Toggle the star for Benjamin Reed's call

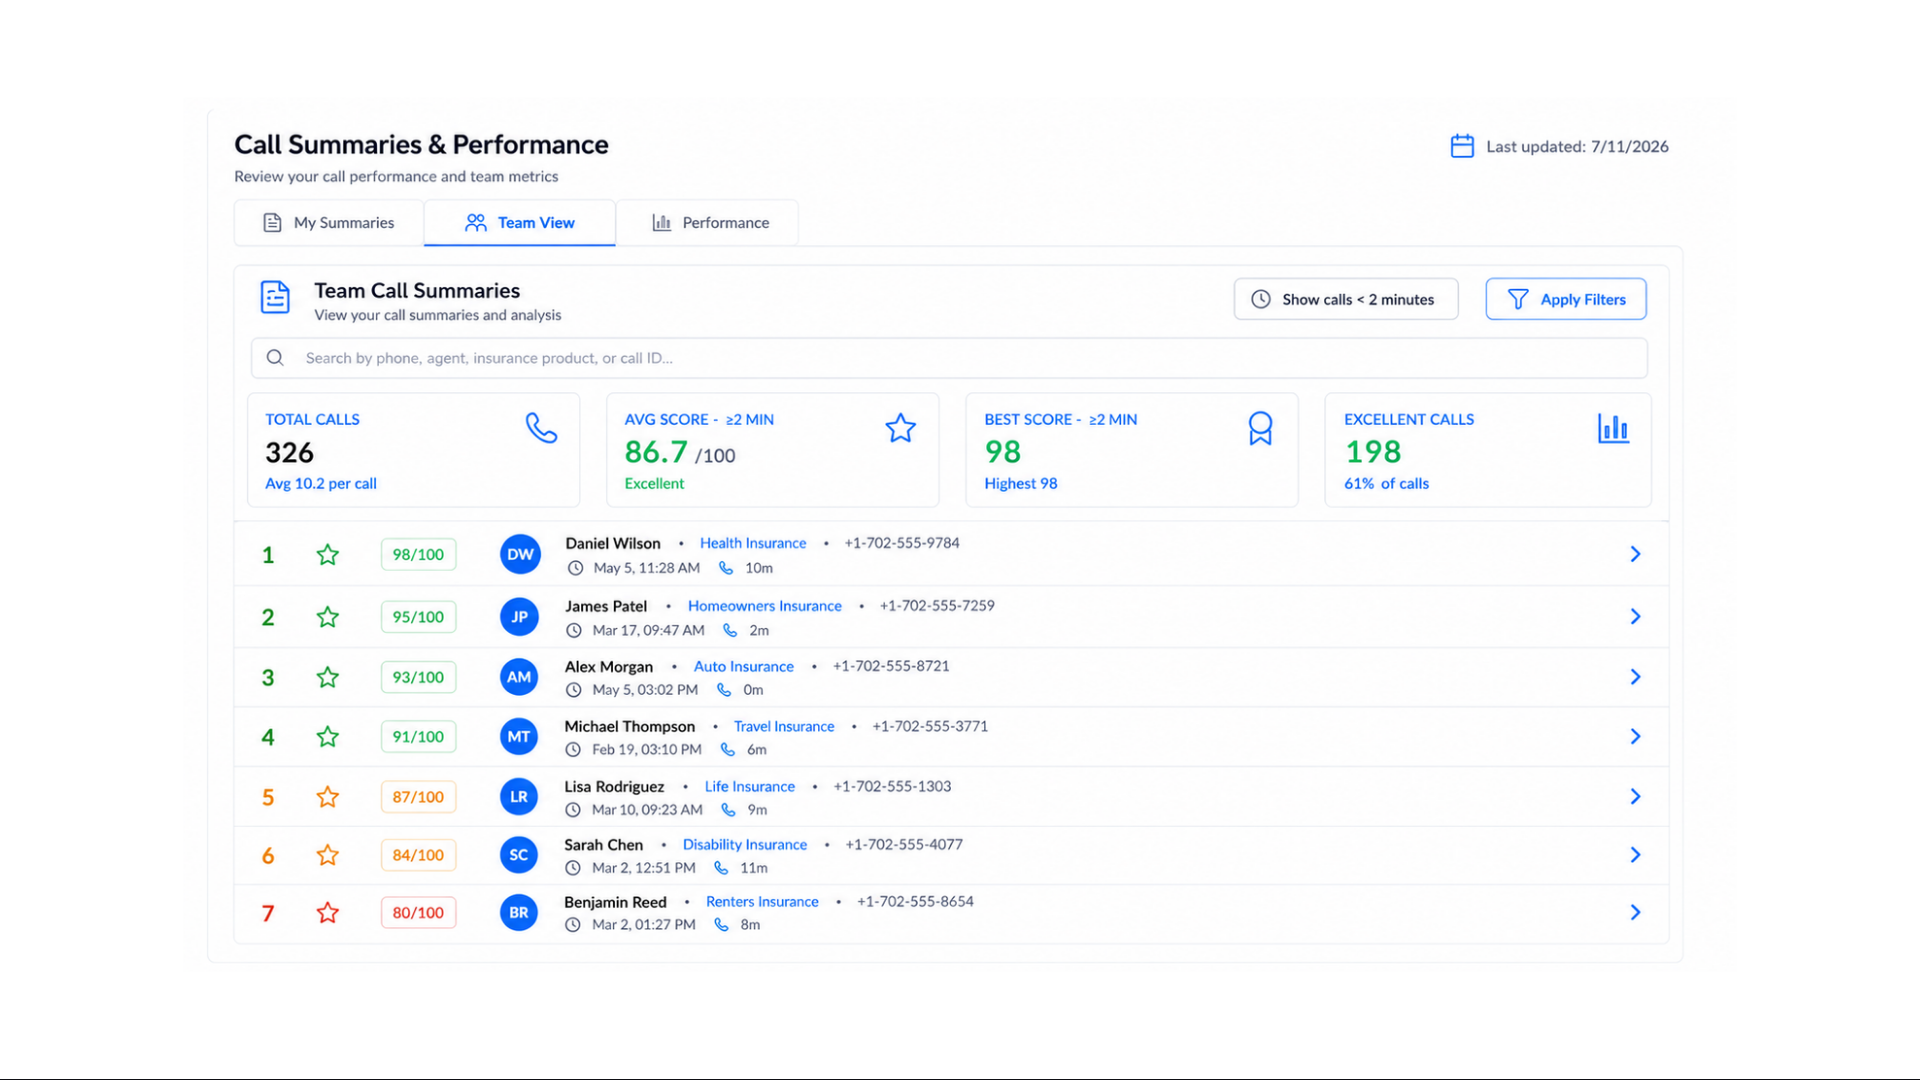(x=328, y=913)
